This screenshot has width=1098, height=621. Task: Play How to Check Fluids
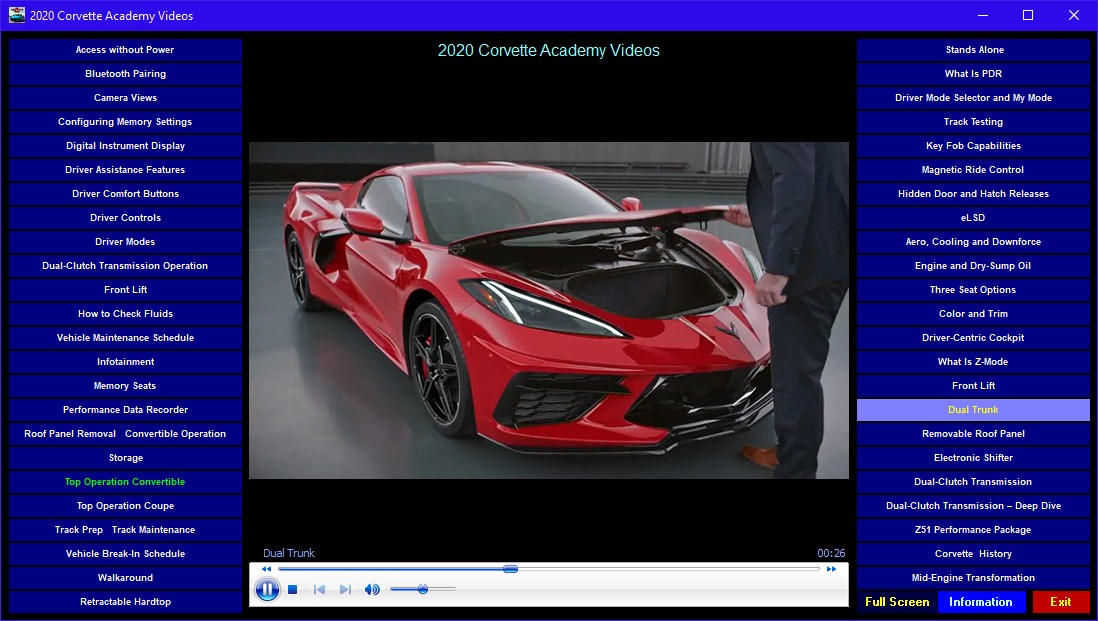coord(125,314)
